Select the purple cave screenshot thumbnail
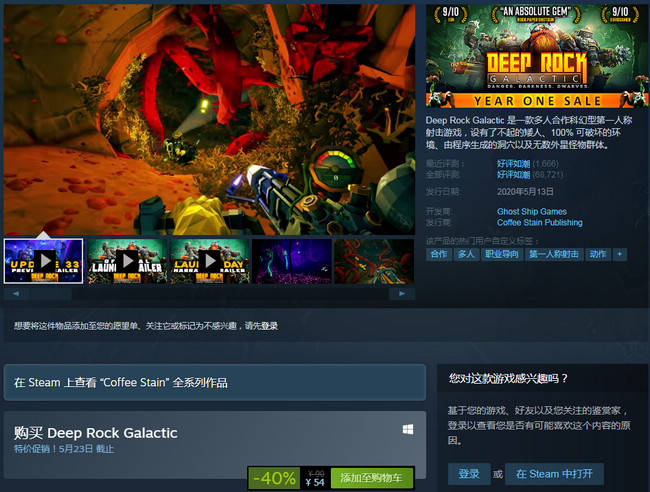Screen dimensions: 650x492 click(x=292, y=261)
